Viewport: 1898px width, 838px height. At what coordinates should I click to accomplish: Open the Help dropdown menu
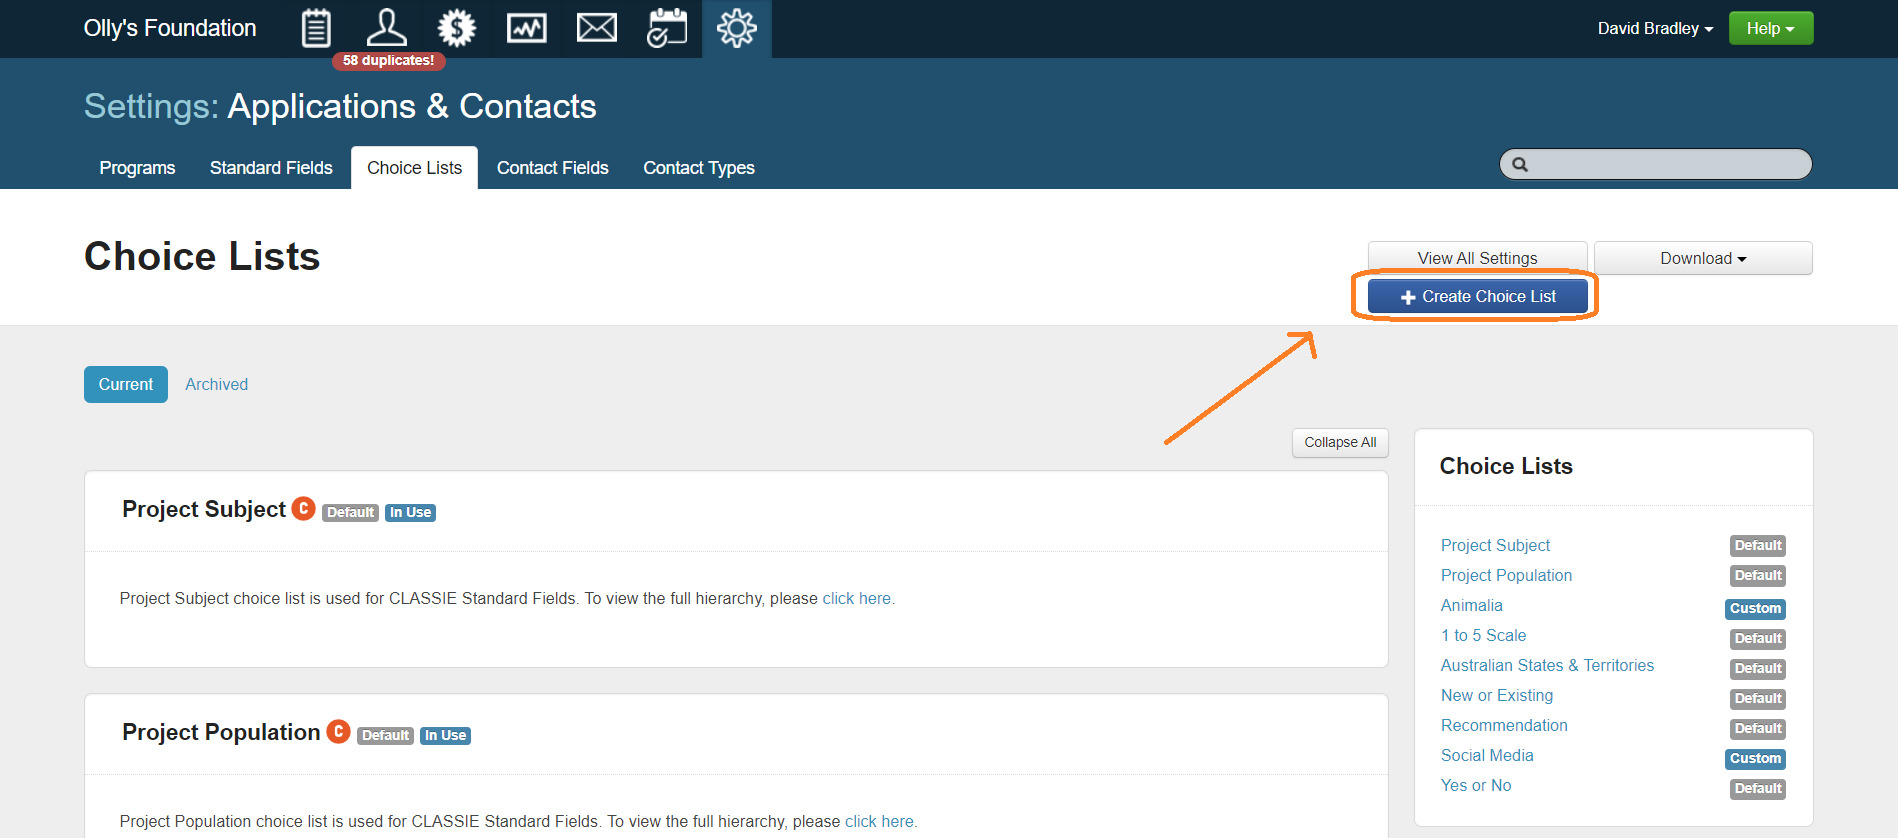click(x=1770, y=28)
